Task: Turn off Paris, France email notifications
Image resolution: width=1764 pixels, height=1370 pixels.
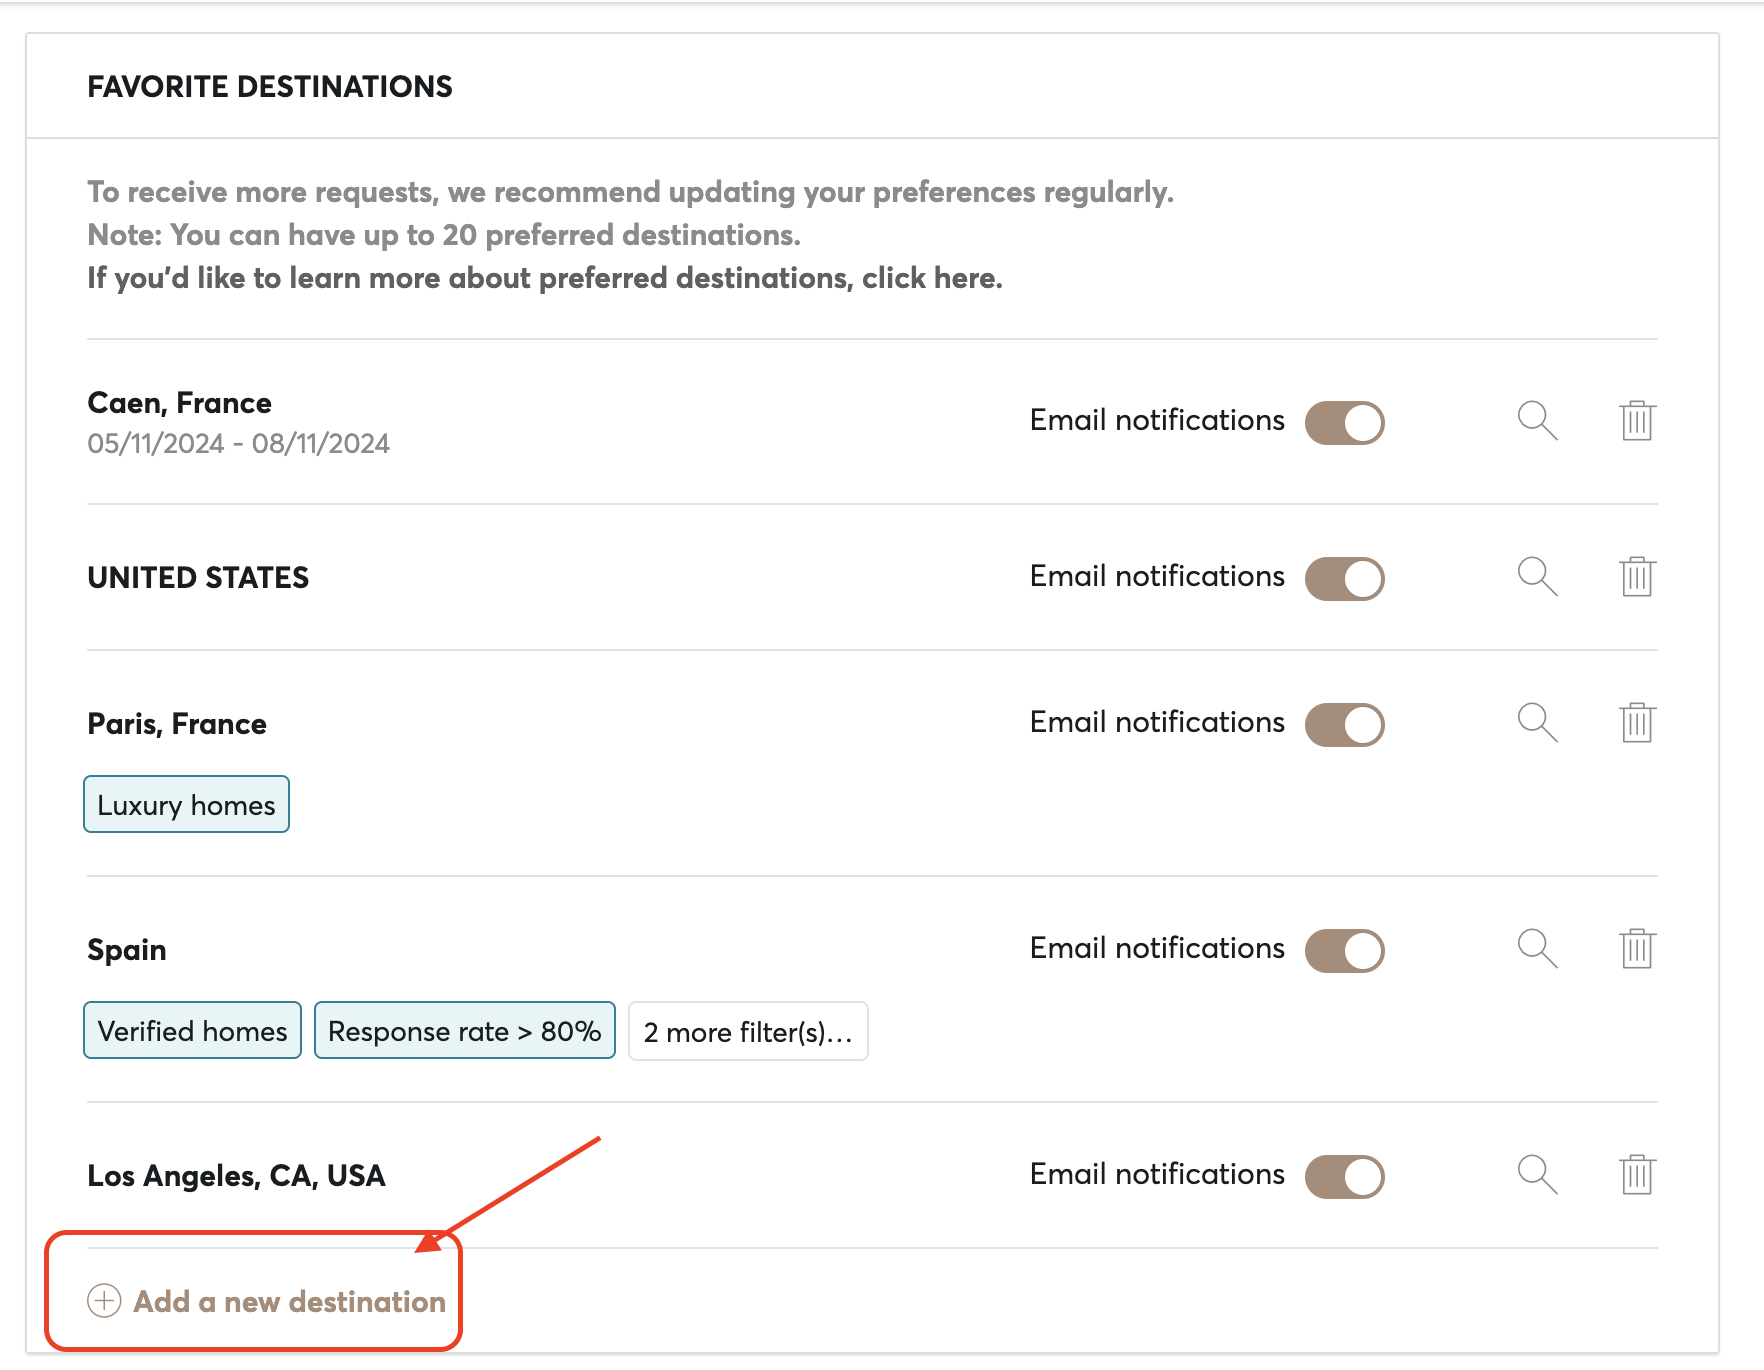Action: (x=1344, y=725)
